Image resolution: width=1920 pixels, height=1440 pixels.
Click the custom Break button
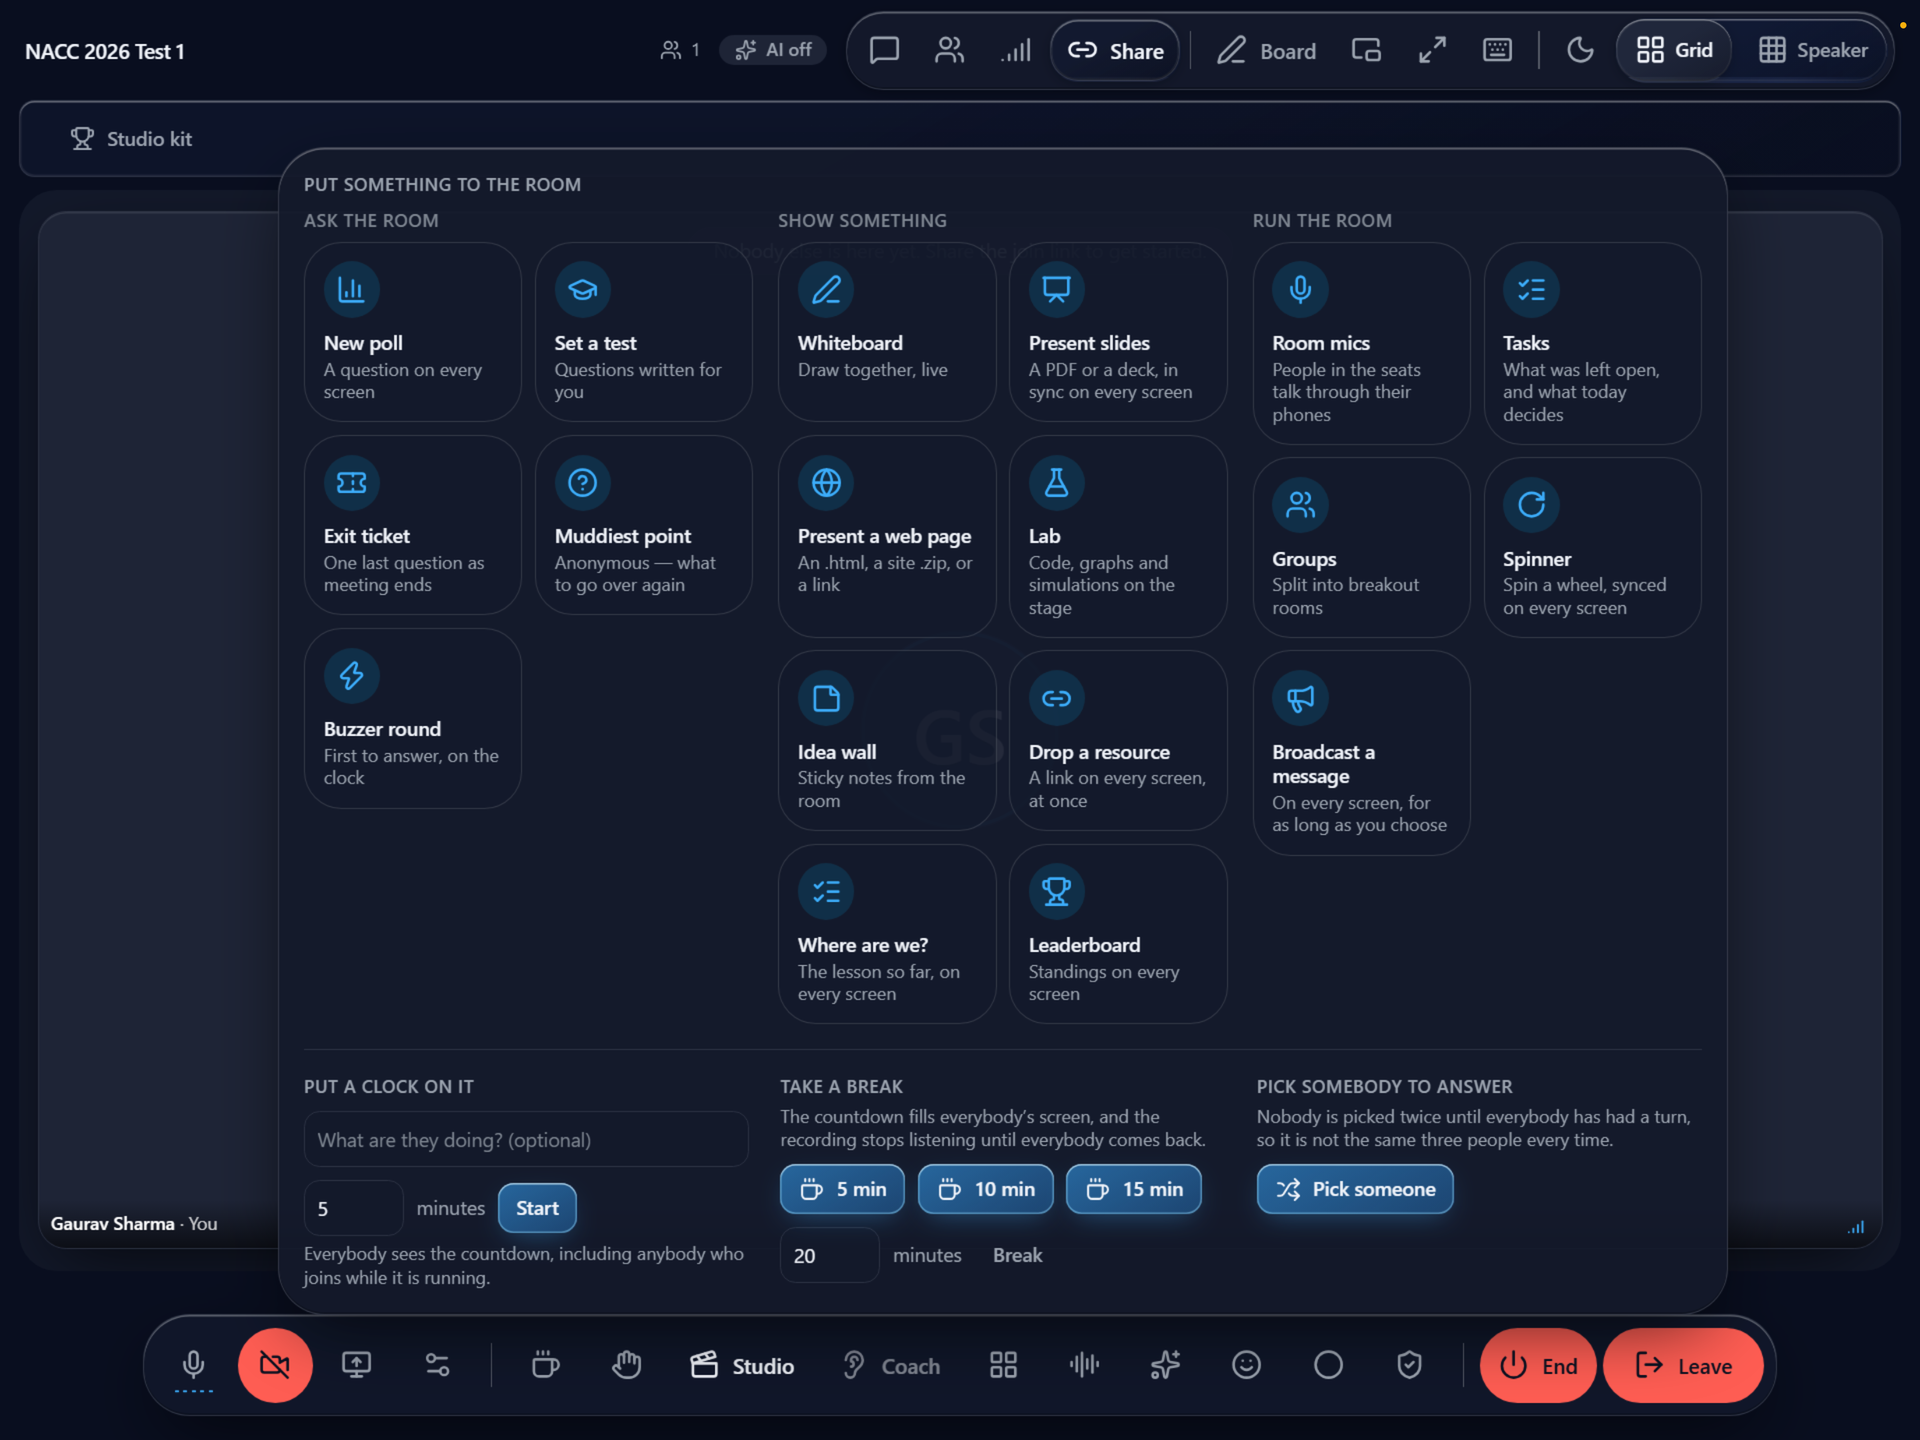click(1017, 1255)
